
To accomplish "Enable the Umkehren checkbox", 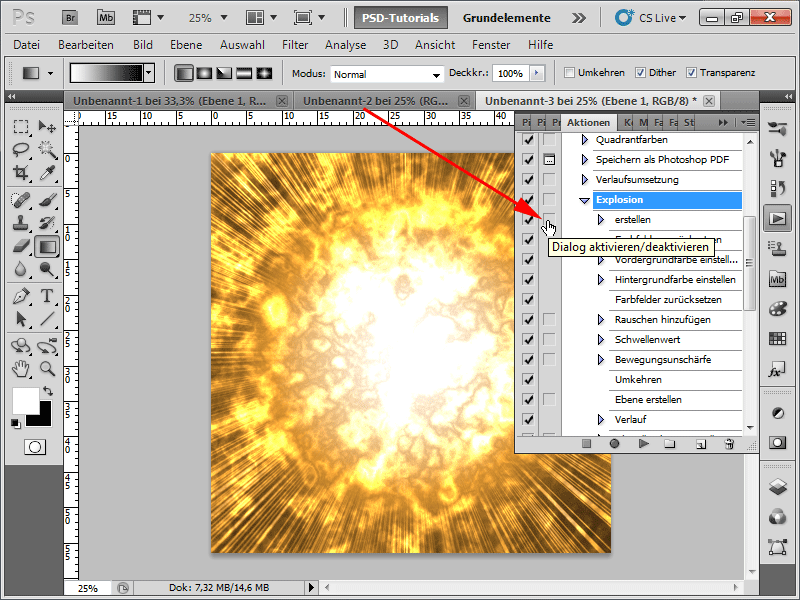I will click(x=569, y=73).
